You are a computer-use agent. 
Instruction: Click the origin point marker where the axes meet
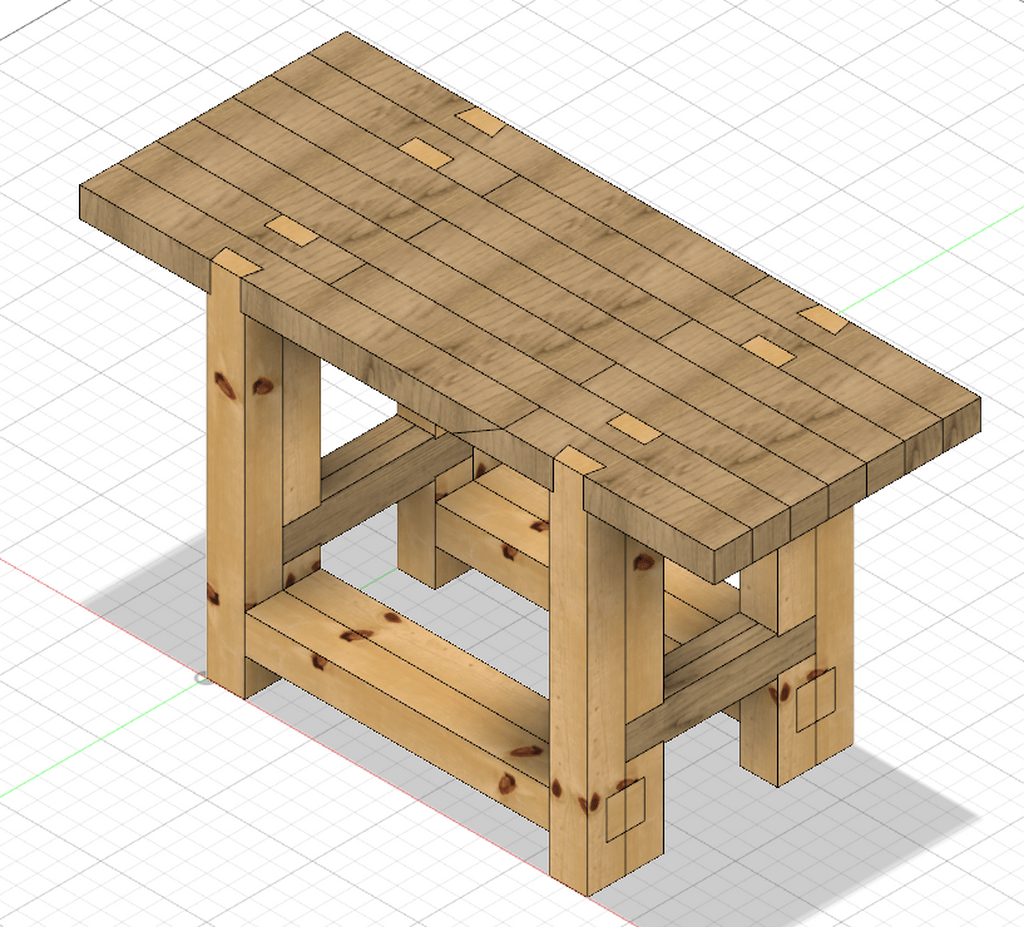click(x=202, y=678)
